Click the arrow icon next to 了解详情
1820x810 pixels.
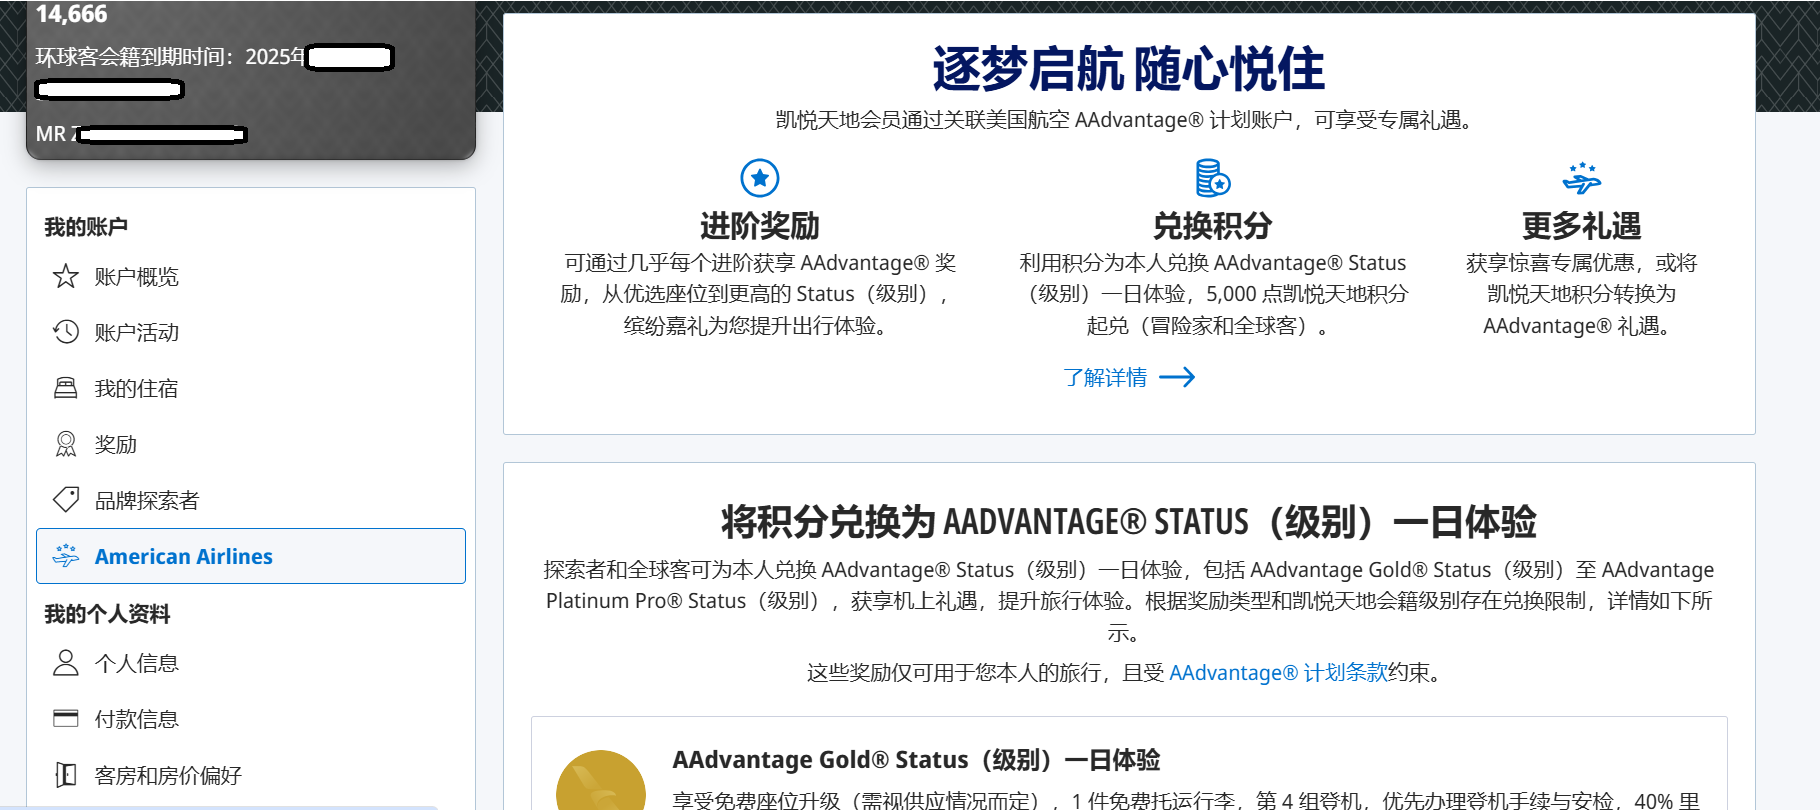point(1177,377)
